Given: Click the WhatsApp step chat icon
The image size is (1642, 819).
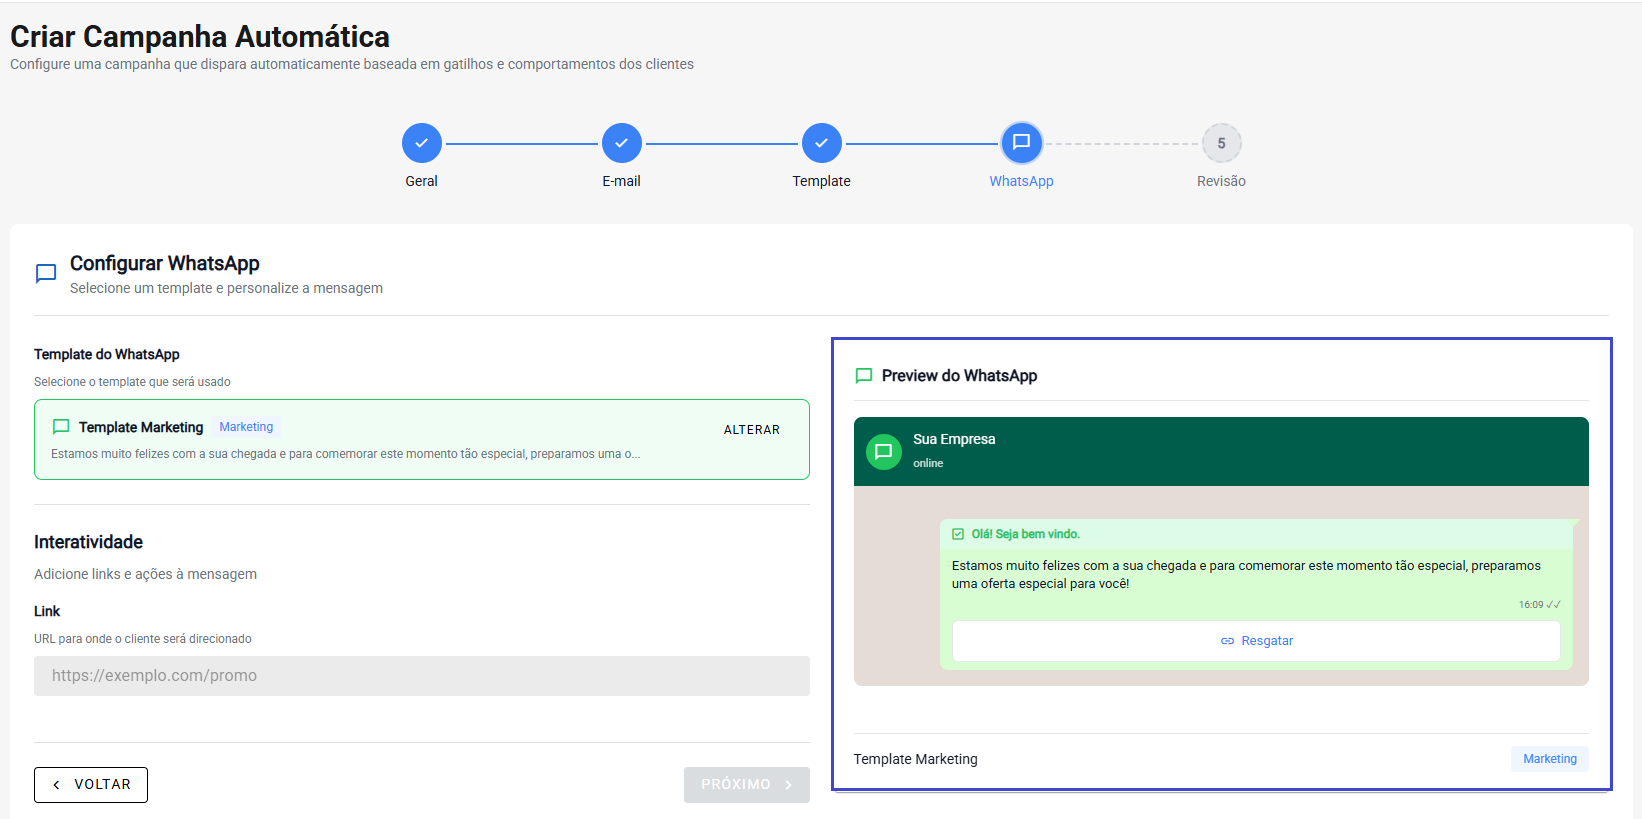Looking at the screenshot, I should point(1021,143).
